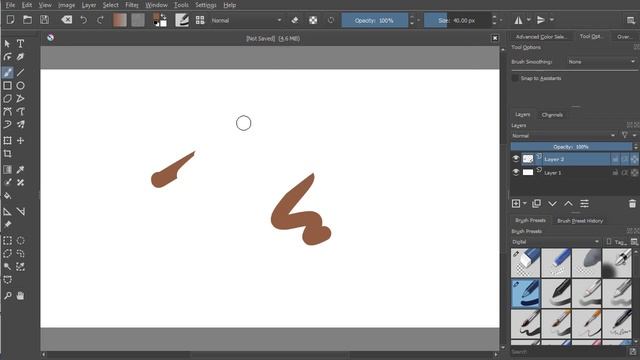The height and width of the screenshot is (360, 640).
Task: Open the layer filter funnel menu
Action: point(624,136)
